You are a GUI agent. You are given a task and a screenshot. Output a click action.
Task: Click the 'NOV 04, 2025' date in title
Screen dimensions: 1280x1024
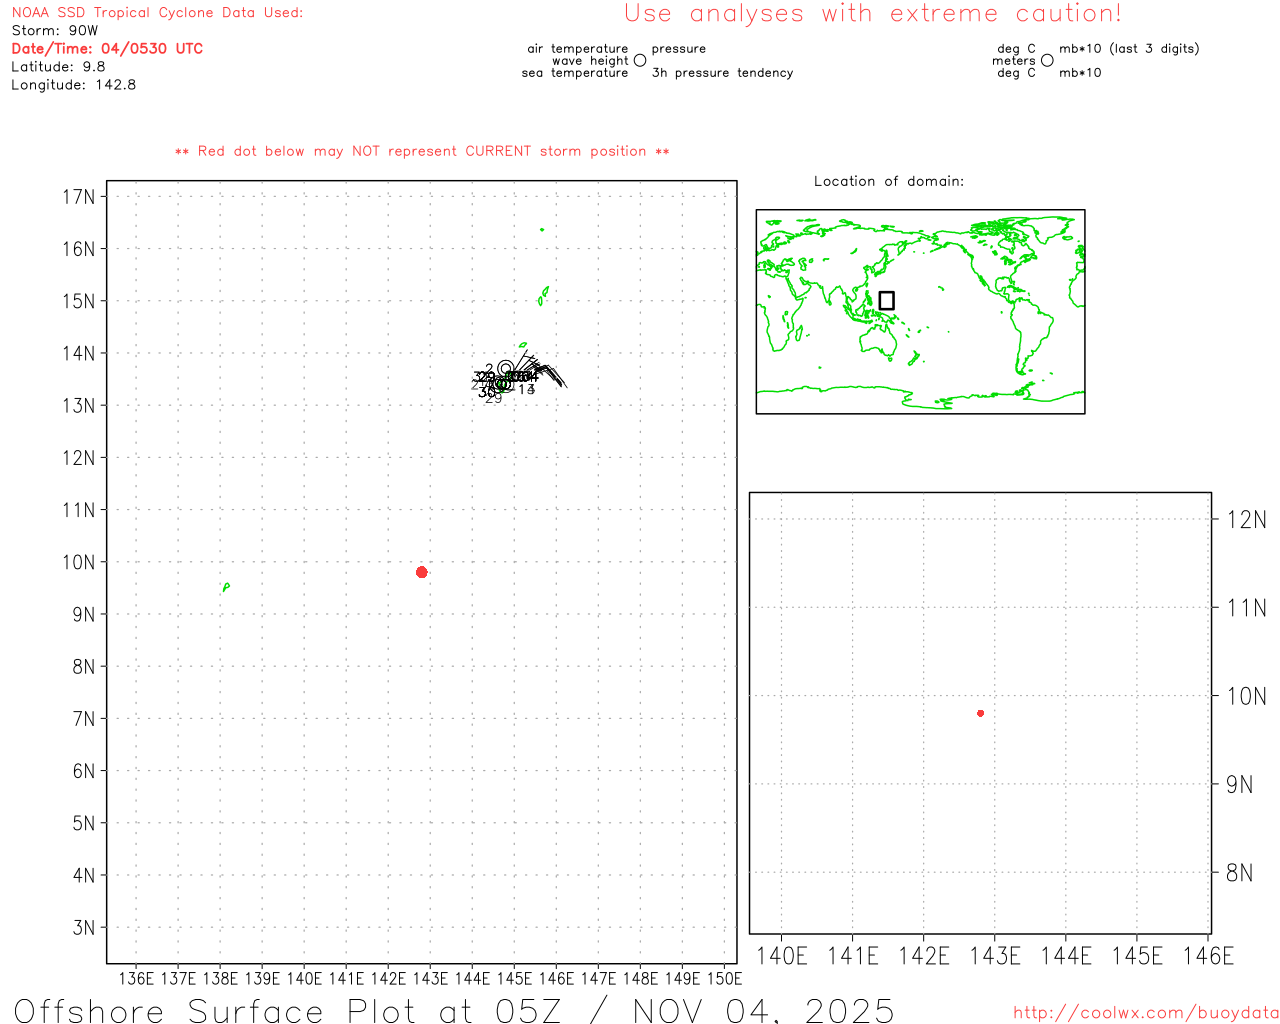(x=764, y=1010)
